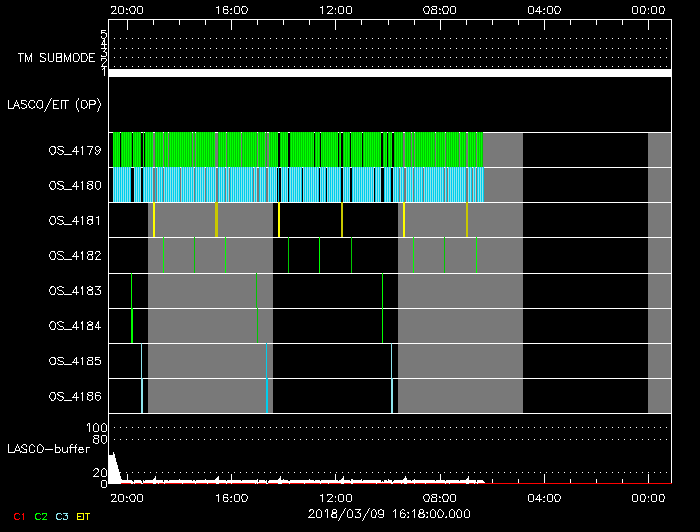Screen dimensions: 700x532
Task: Click the OS_4182 row label
Action: [x=75, y=255]
